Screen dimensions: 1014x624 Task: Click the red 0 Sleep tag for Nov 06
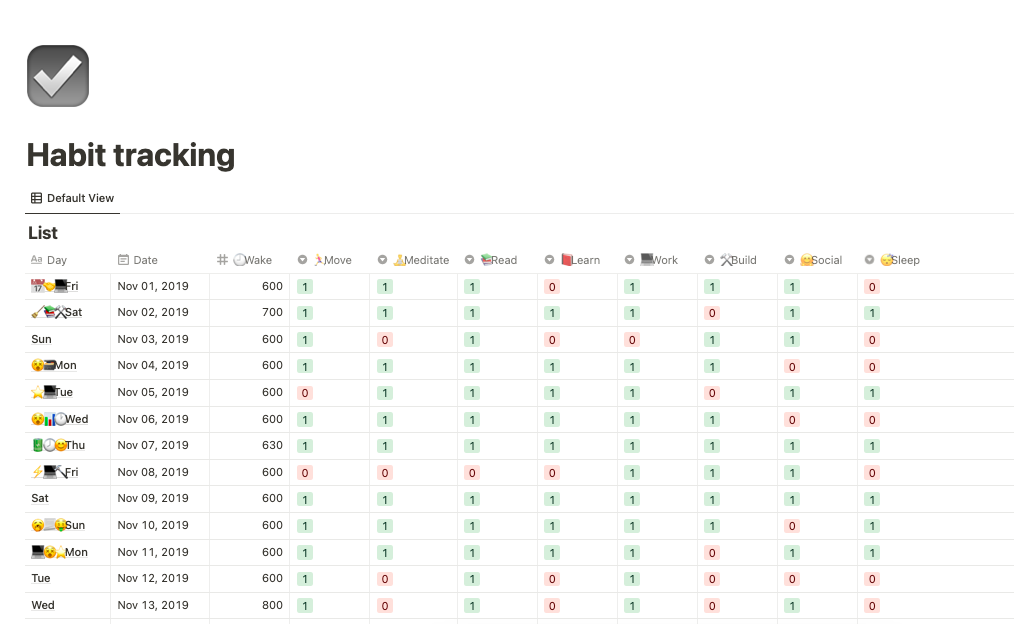tap(872, 420)
